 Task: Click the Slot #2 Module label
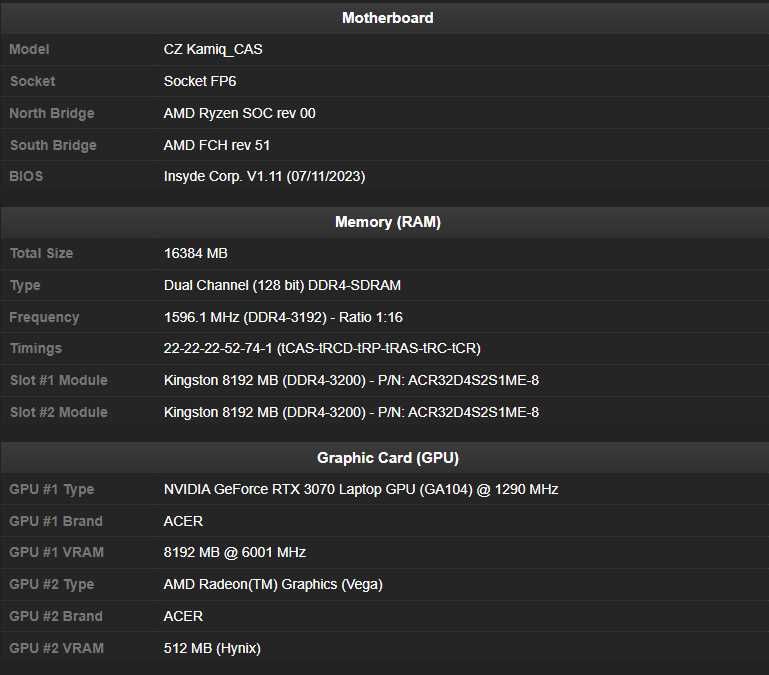58,413
